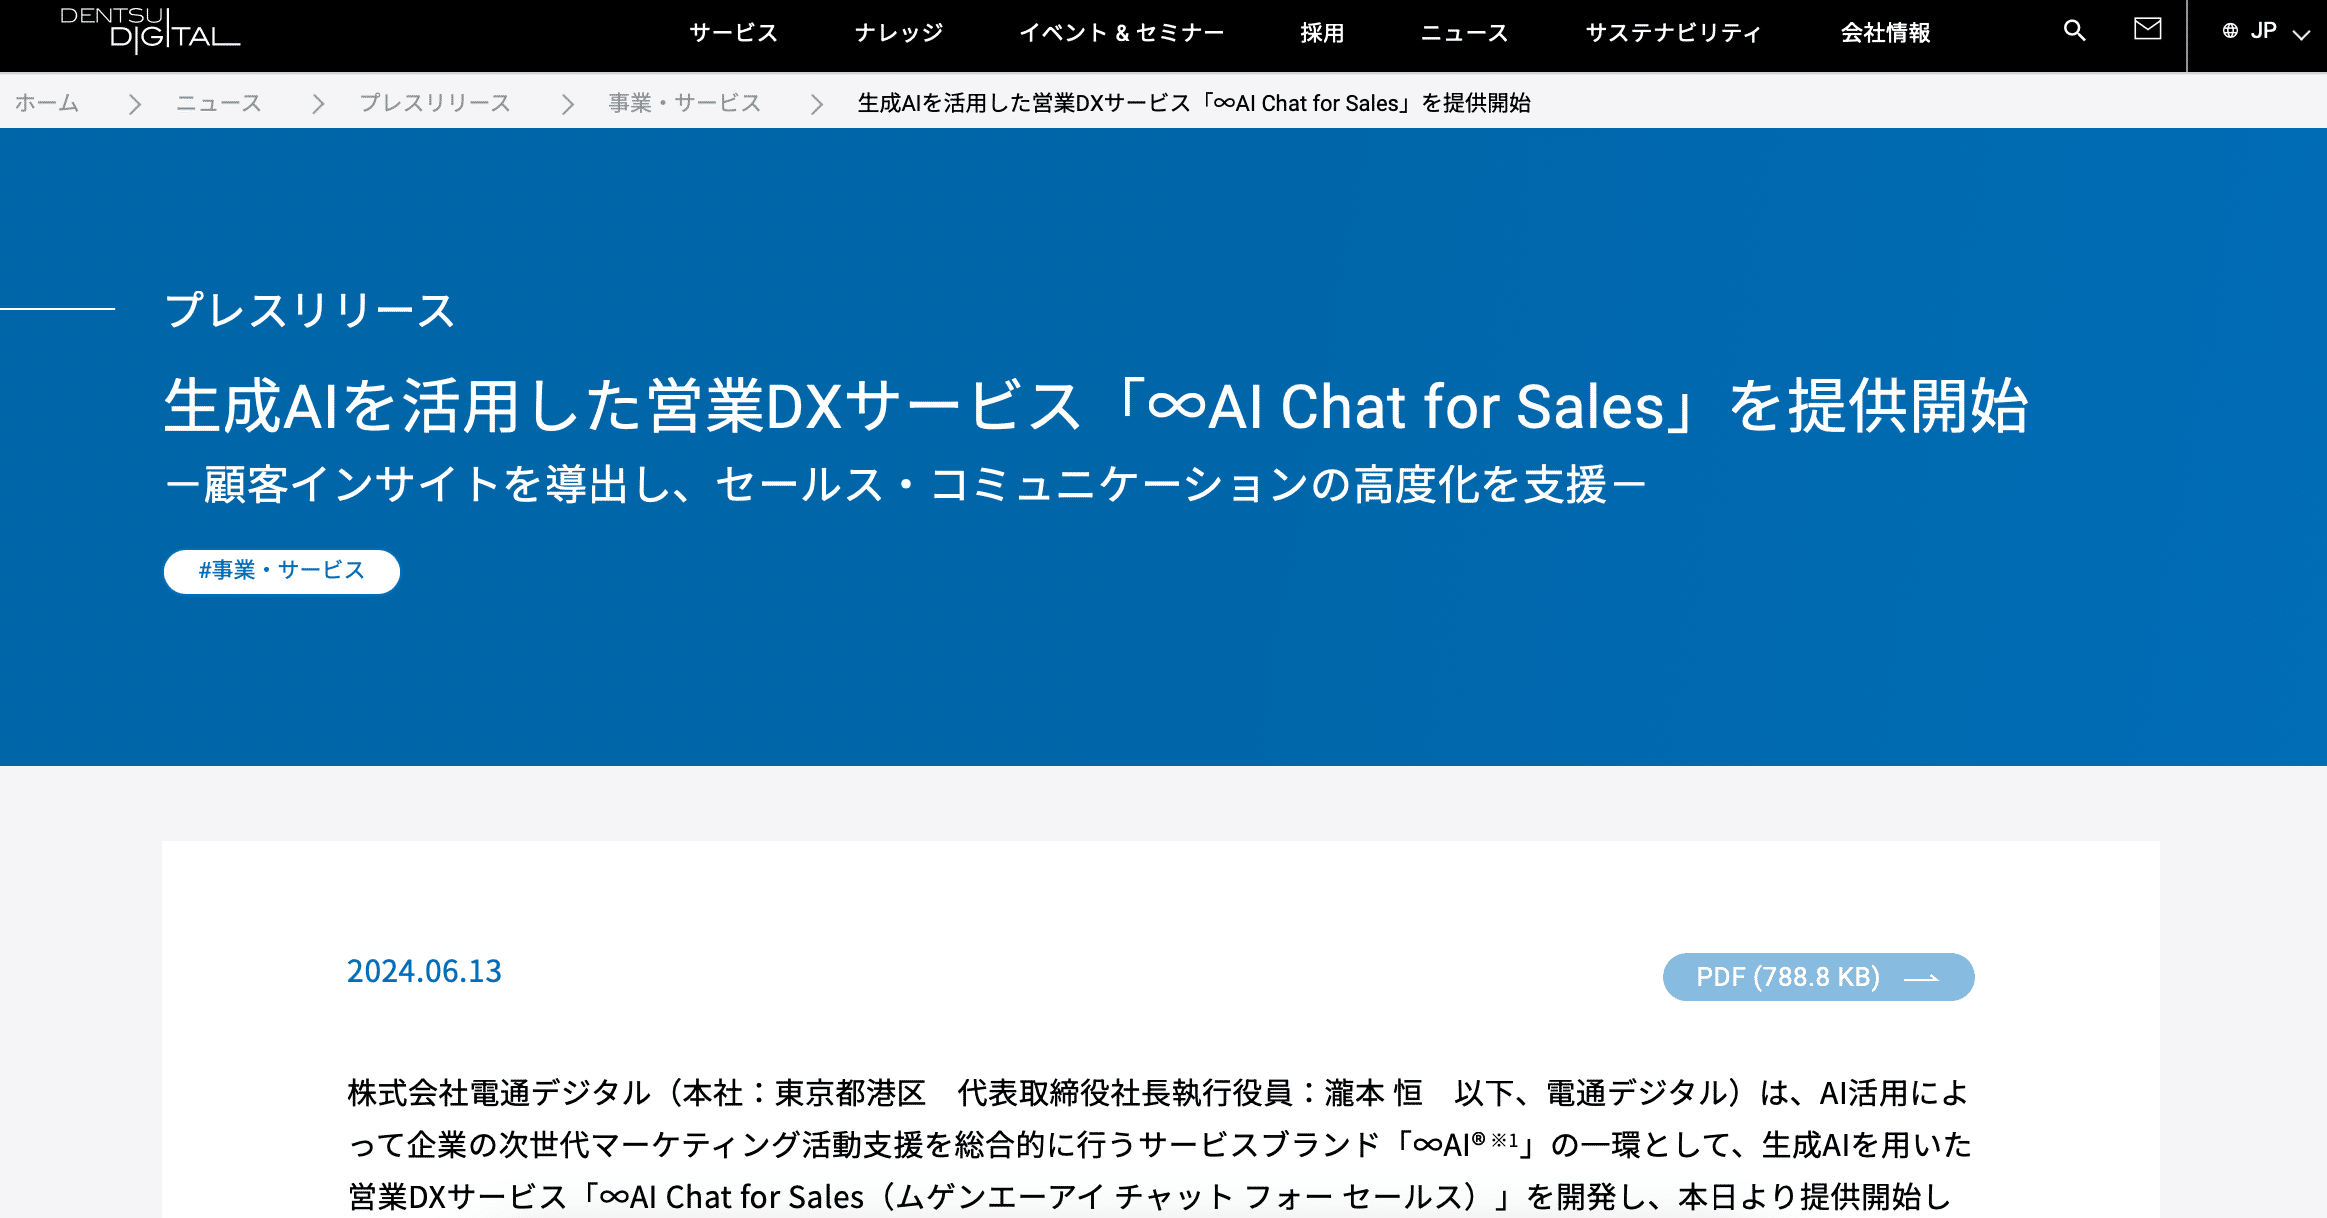The width and height of the screenshot is (2327, 1218).
Task: Click the article paragraph starting 株式会社電通デジタル
Action: tap(1159, 1145)
